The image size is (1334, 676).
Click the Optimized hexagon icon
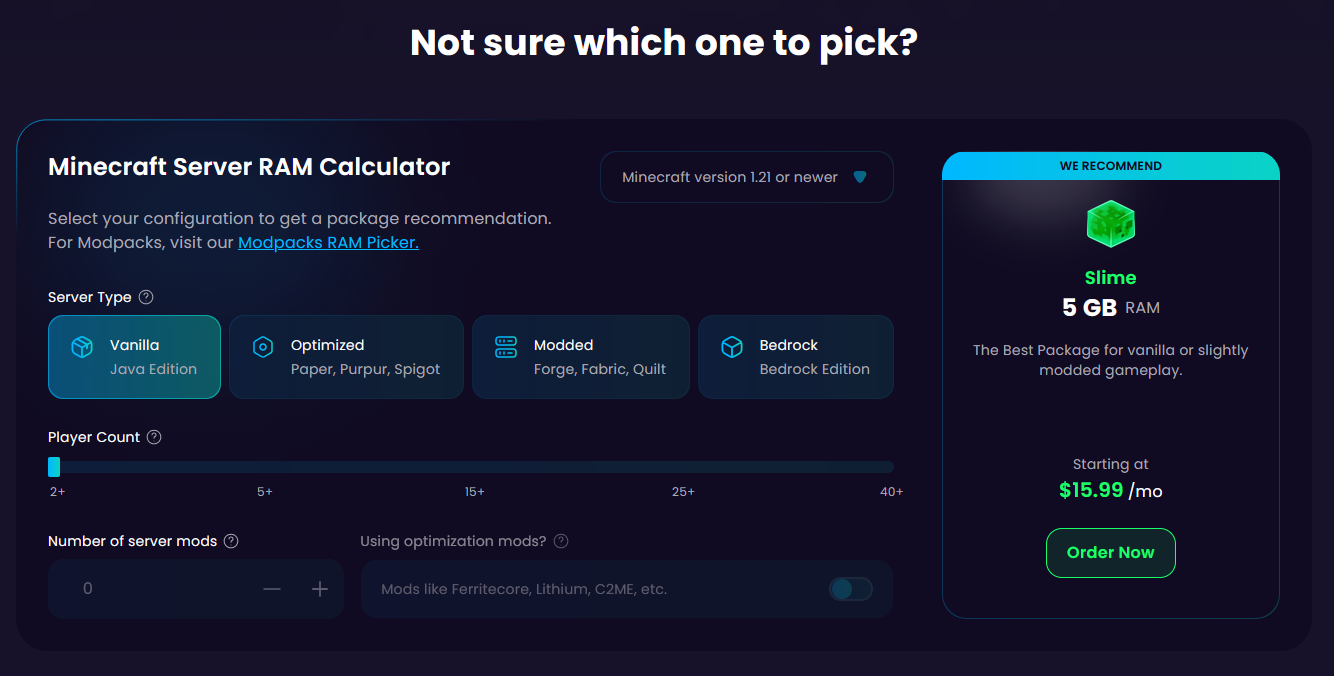click(x=262, y=347)
